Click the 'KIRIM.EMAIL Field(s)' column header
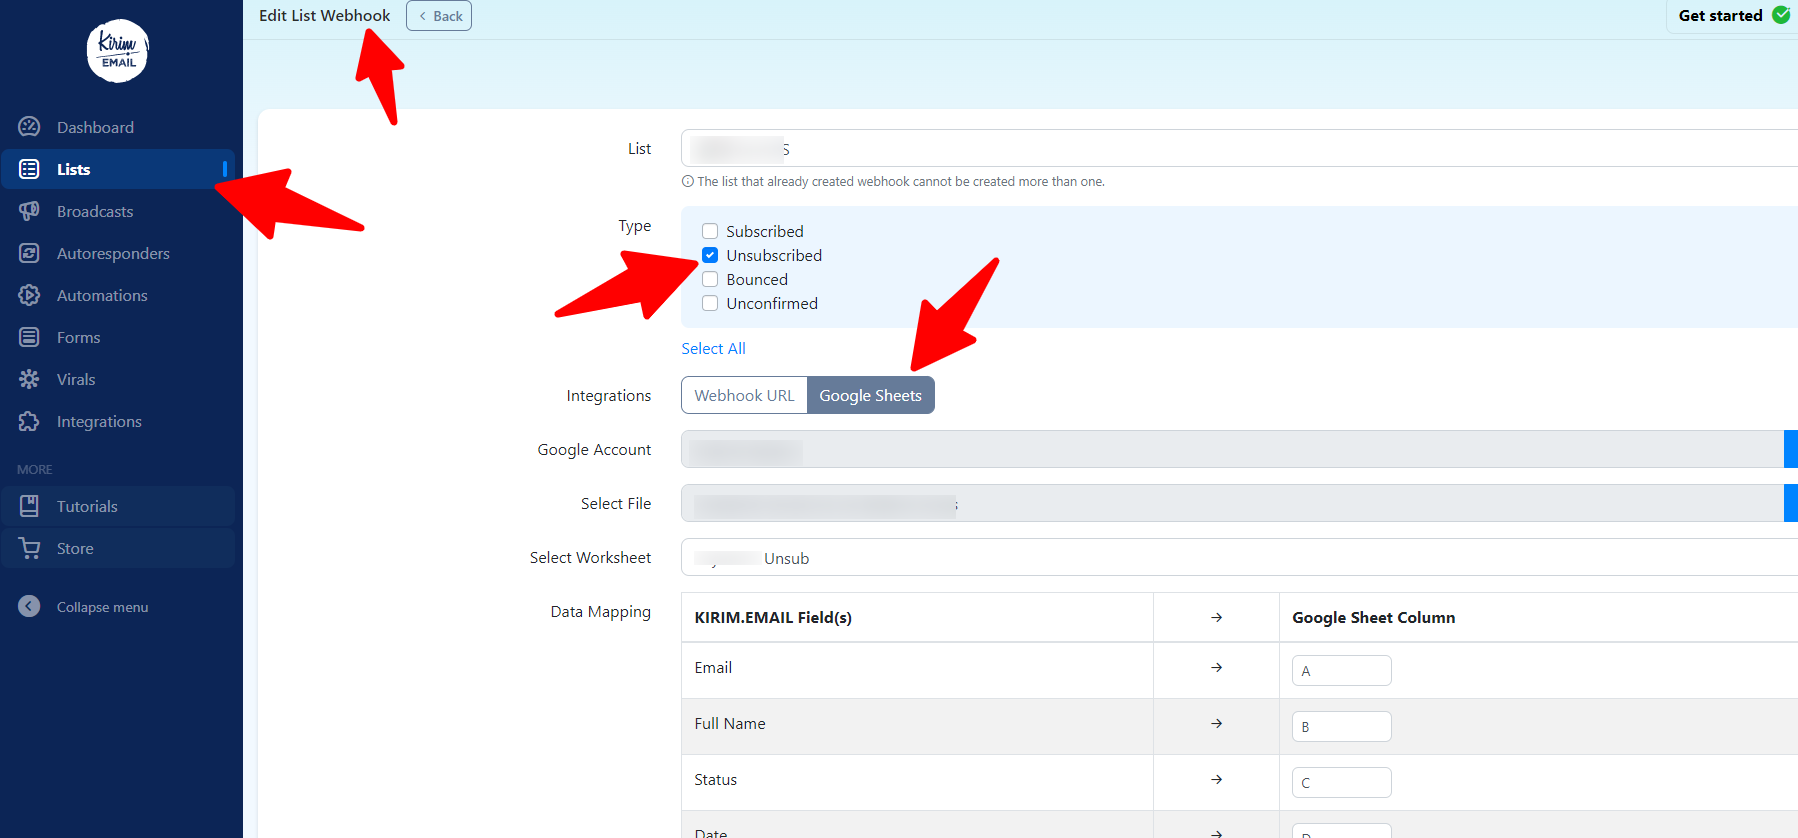This screenshot has width=1798, height=838. point(773,617)
